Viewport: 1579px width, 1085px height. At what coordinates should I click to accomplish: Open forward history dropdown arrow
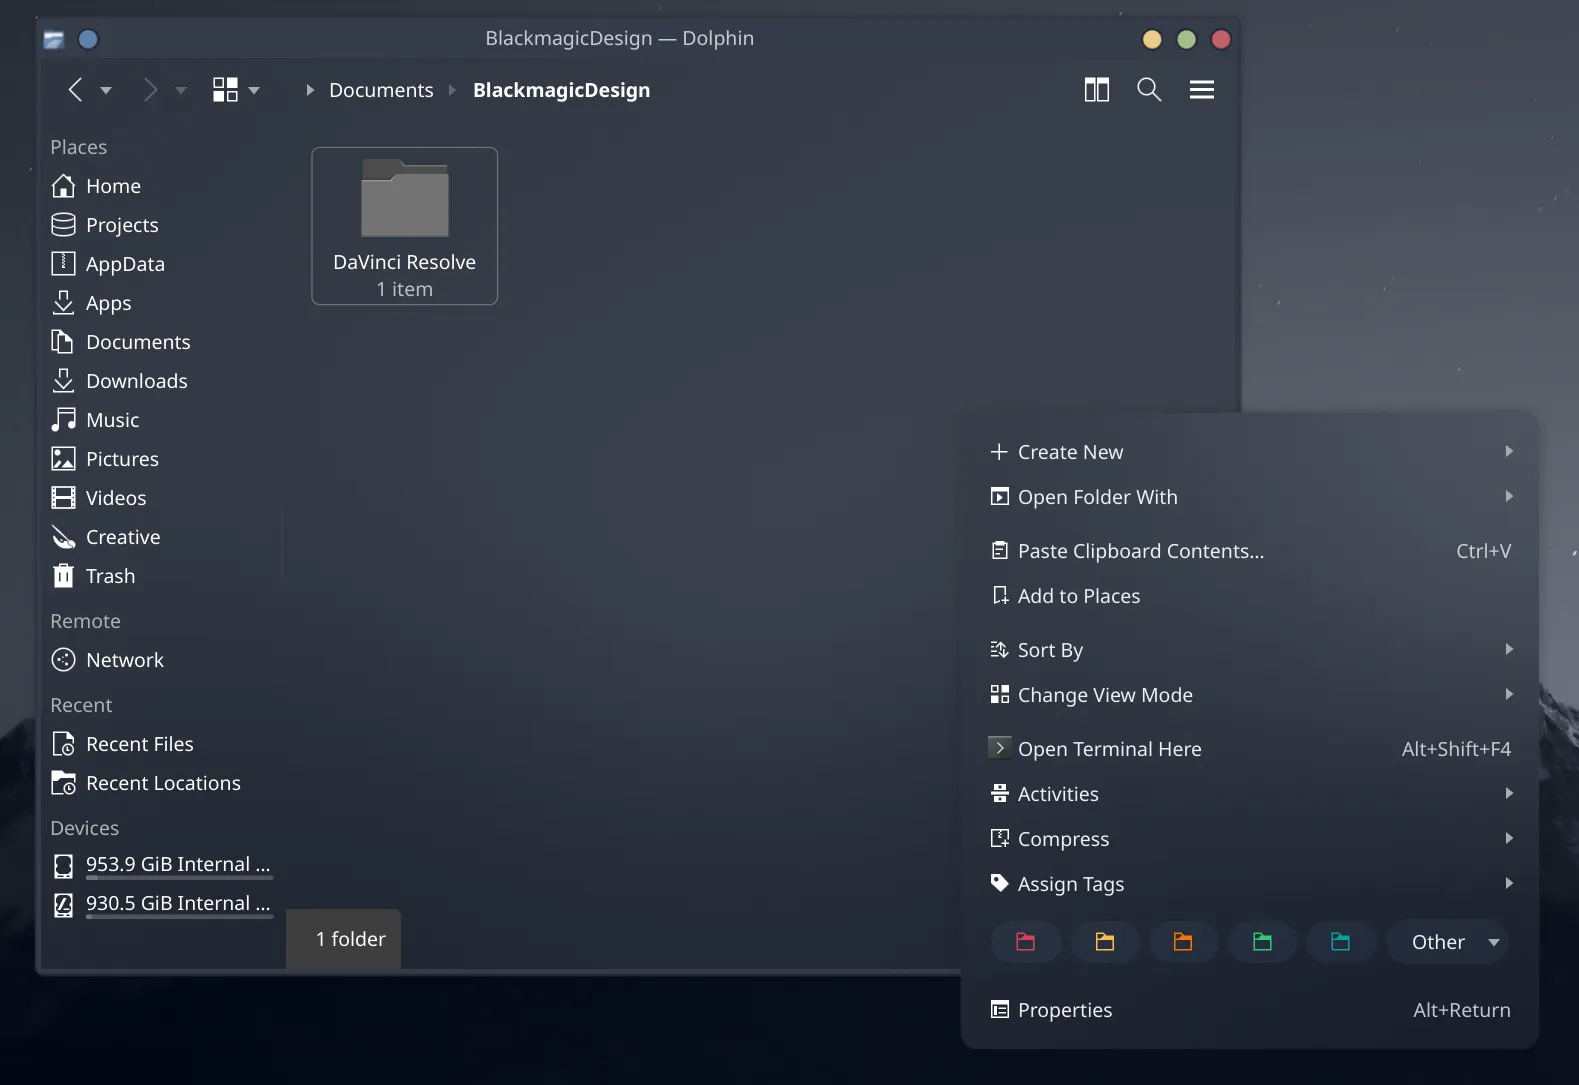click(x=181, y=90)
